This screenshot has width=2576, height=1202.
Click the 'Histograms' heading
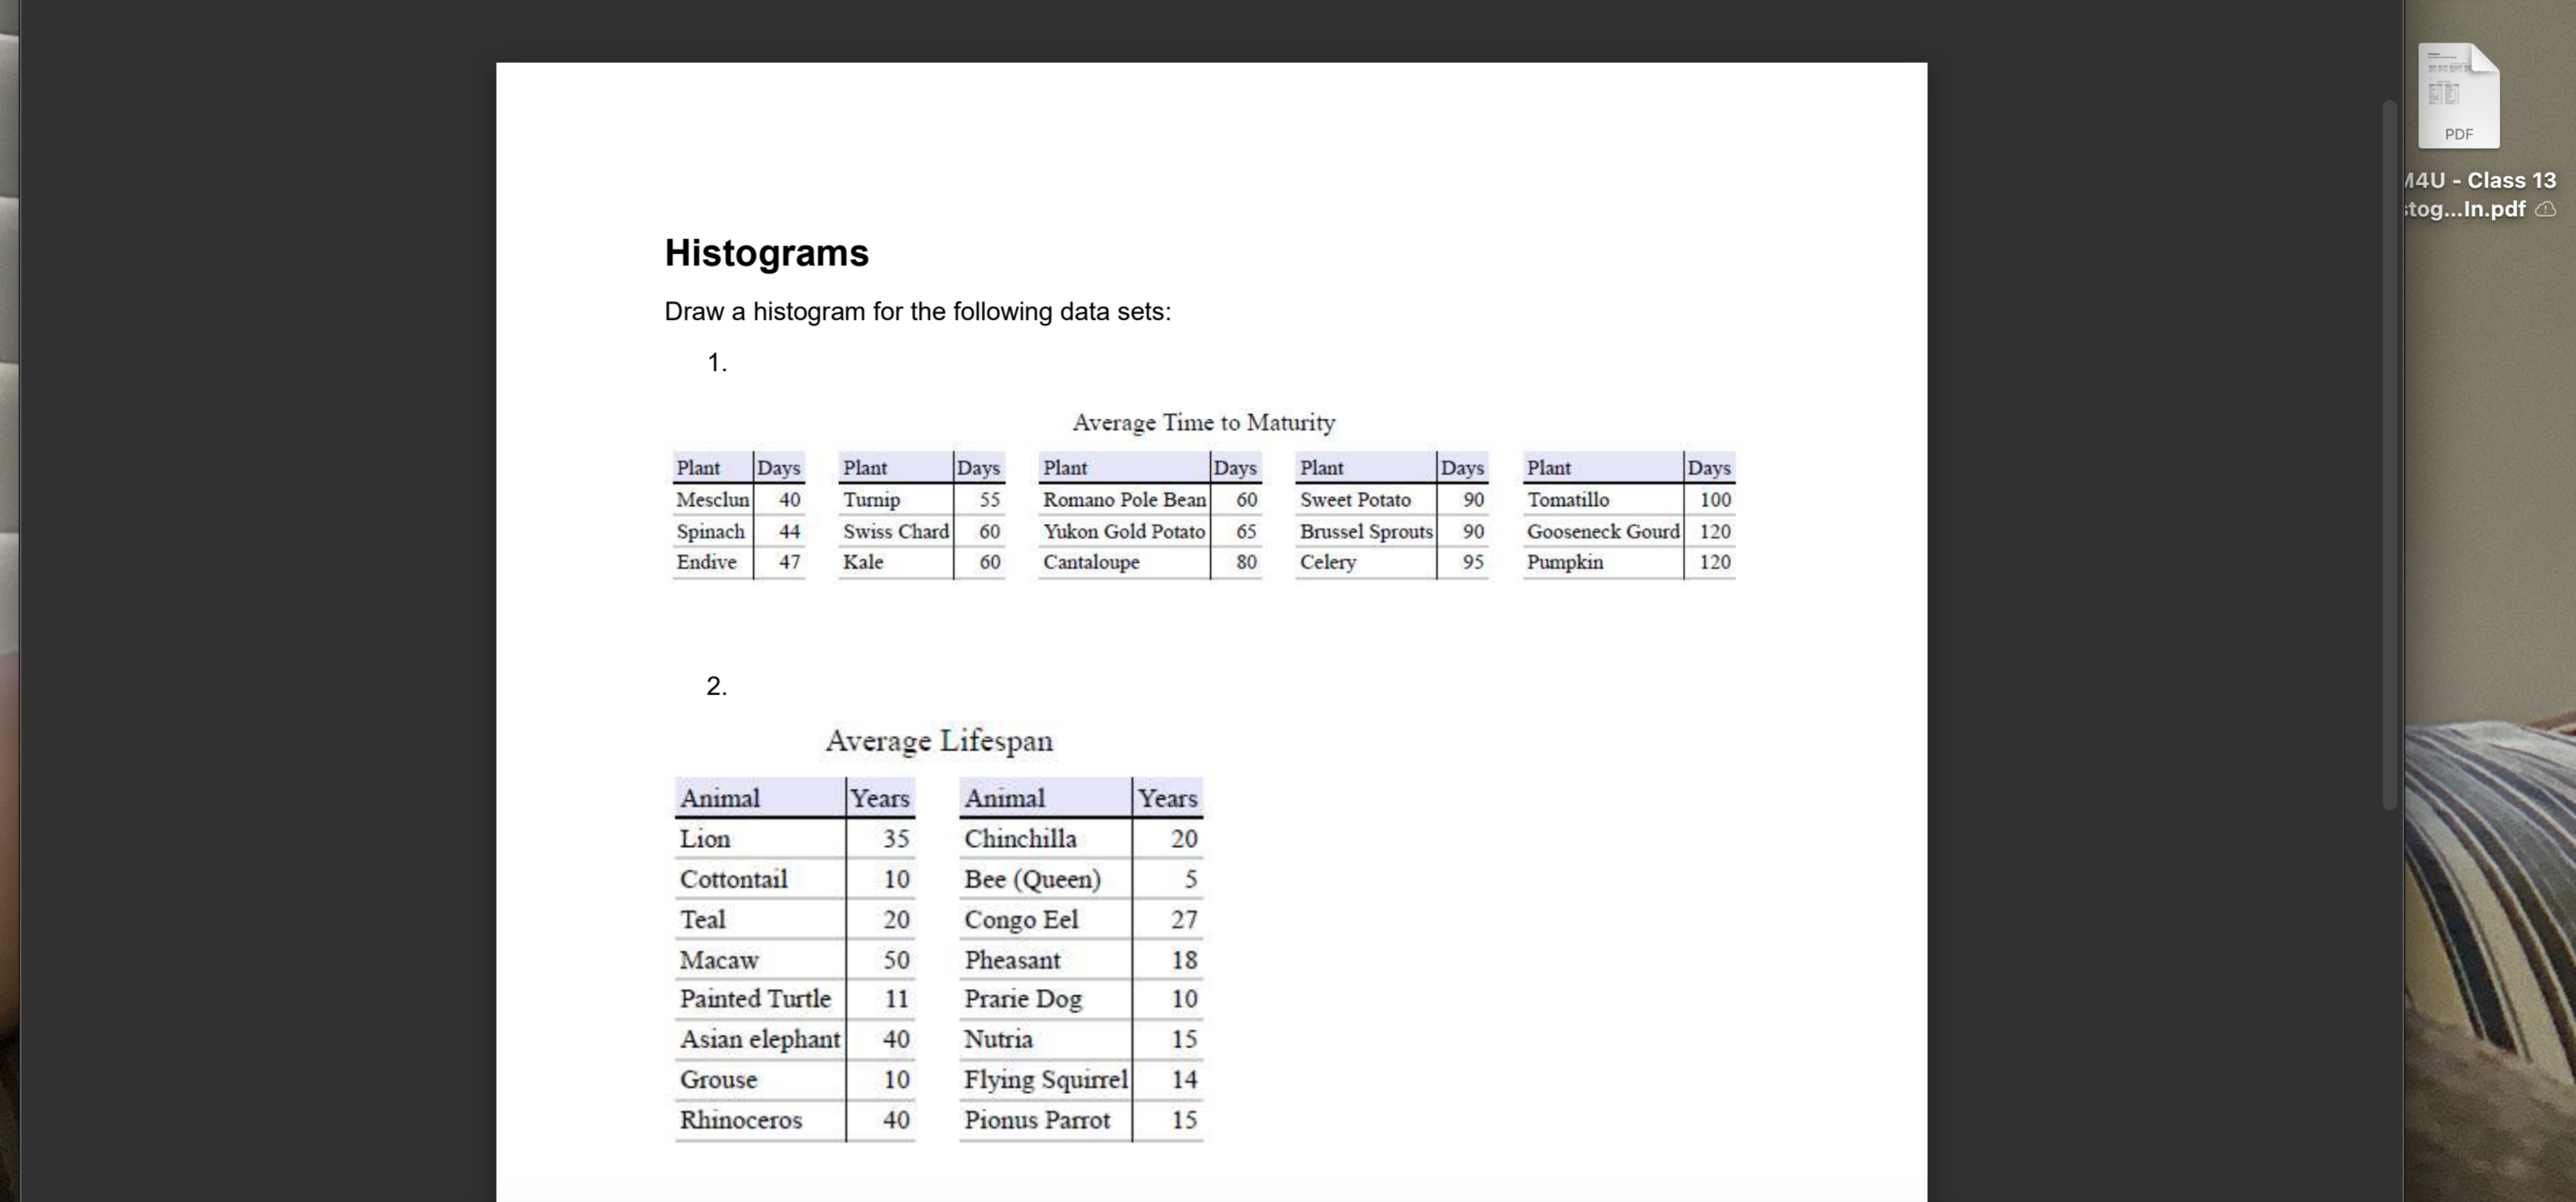[x=766, y=253]
